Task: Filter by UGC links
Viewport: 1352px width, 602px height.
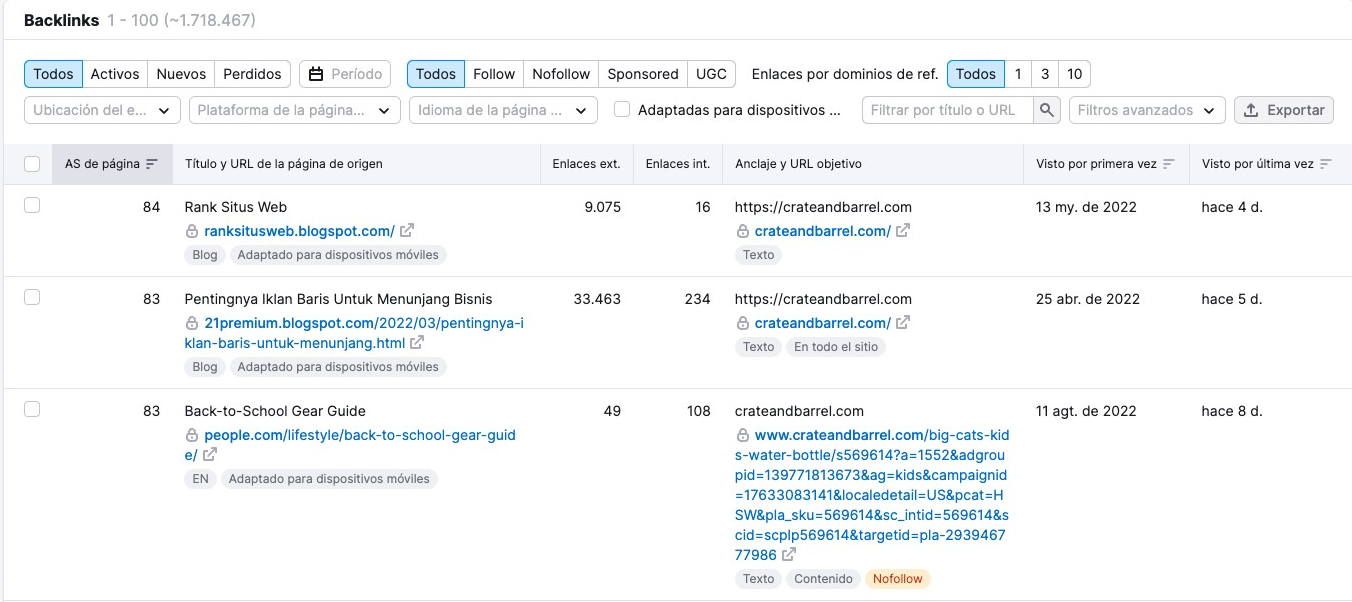Action: (712, 74)
